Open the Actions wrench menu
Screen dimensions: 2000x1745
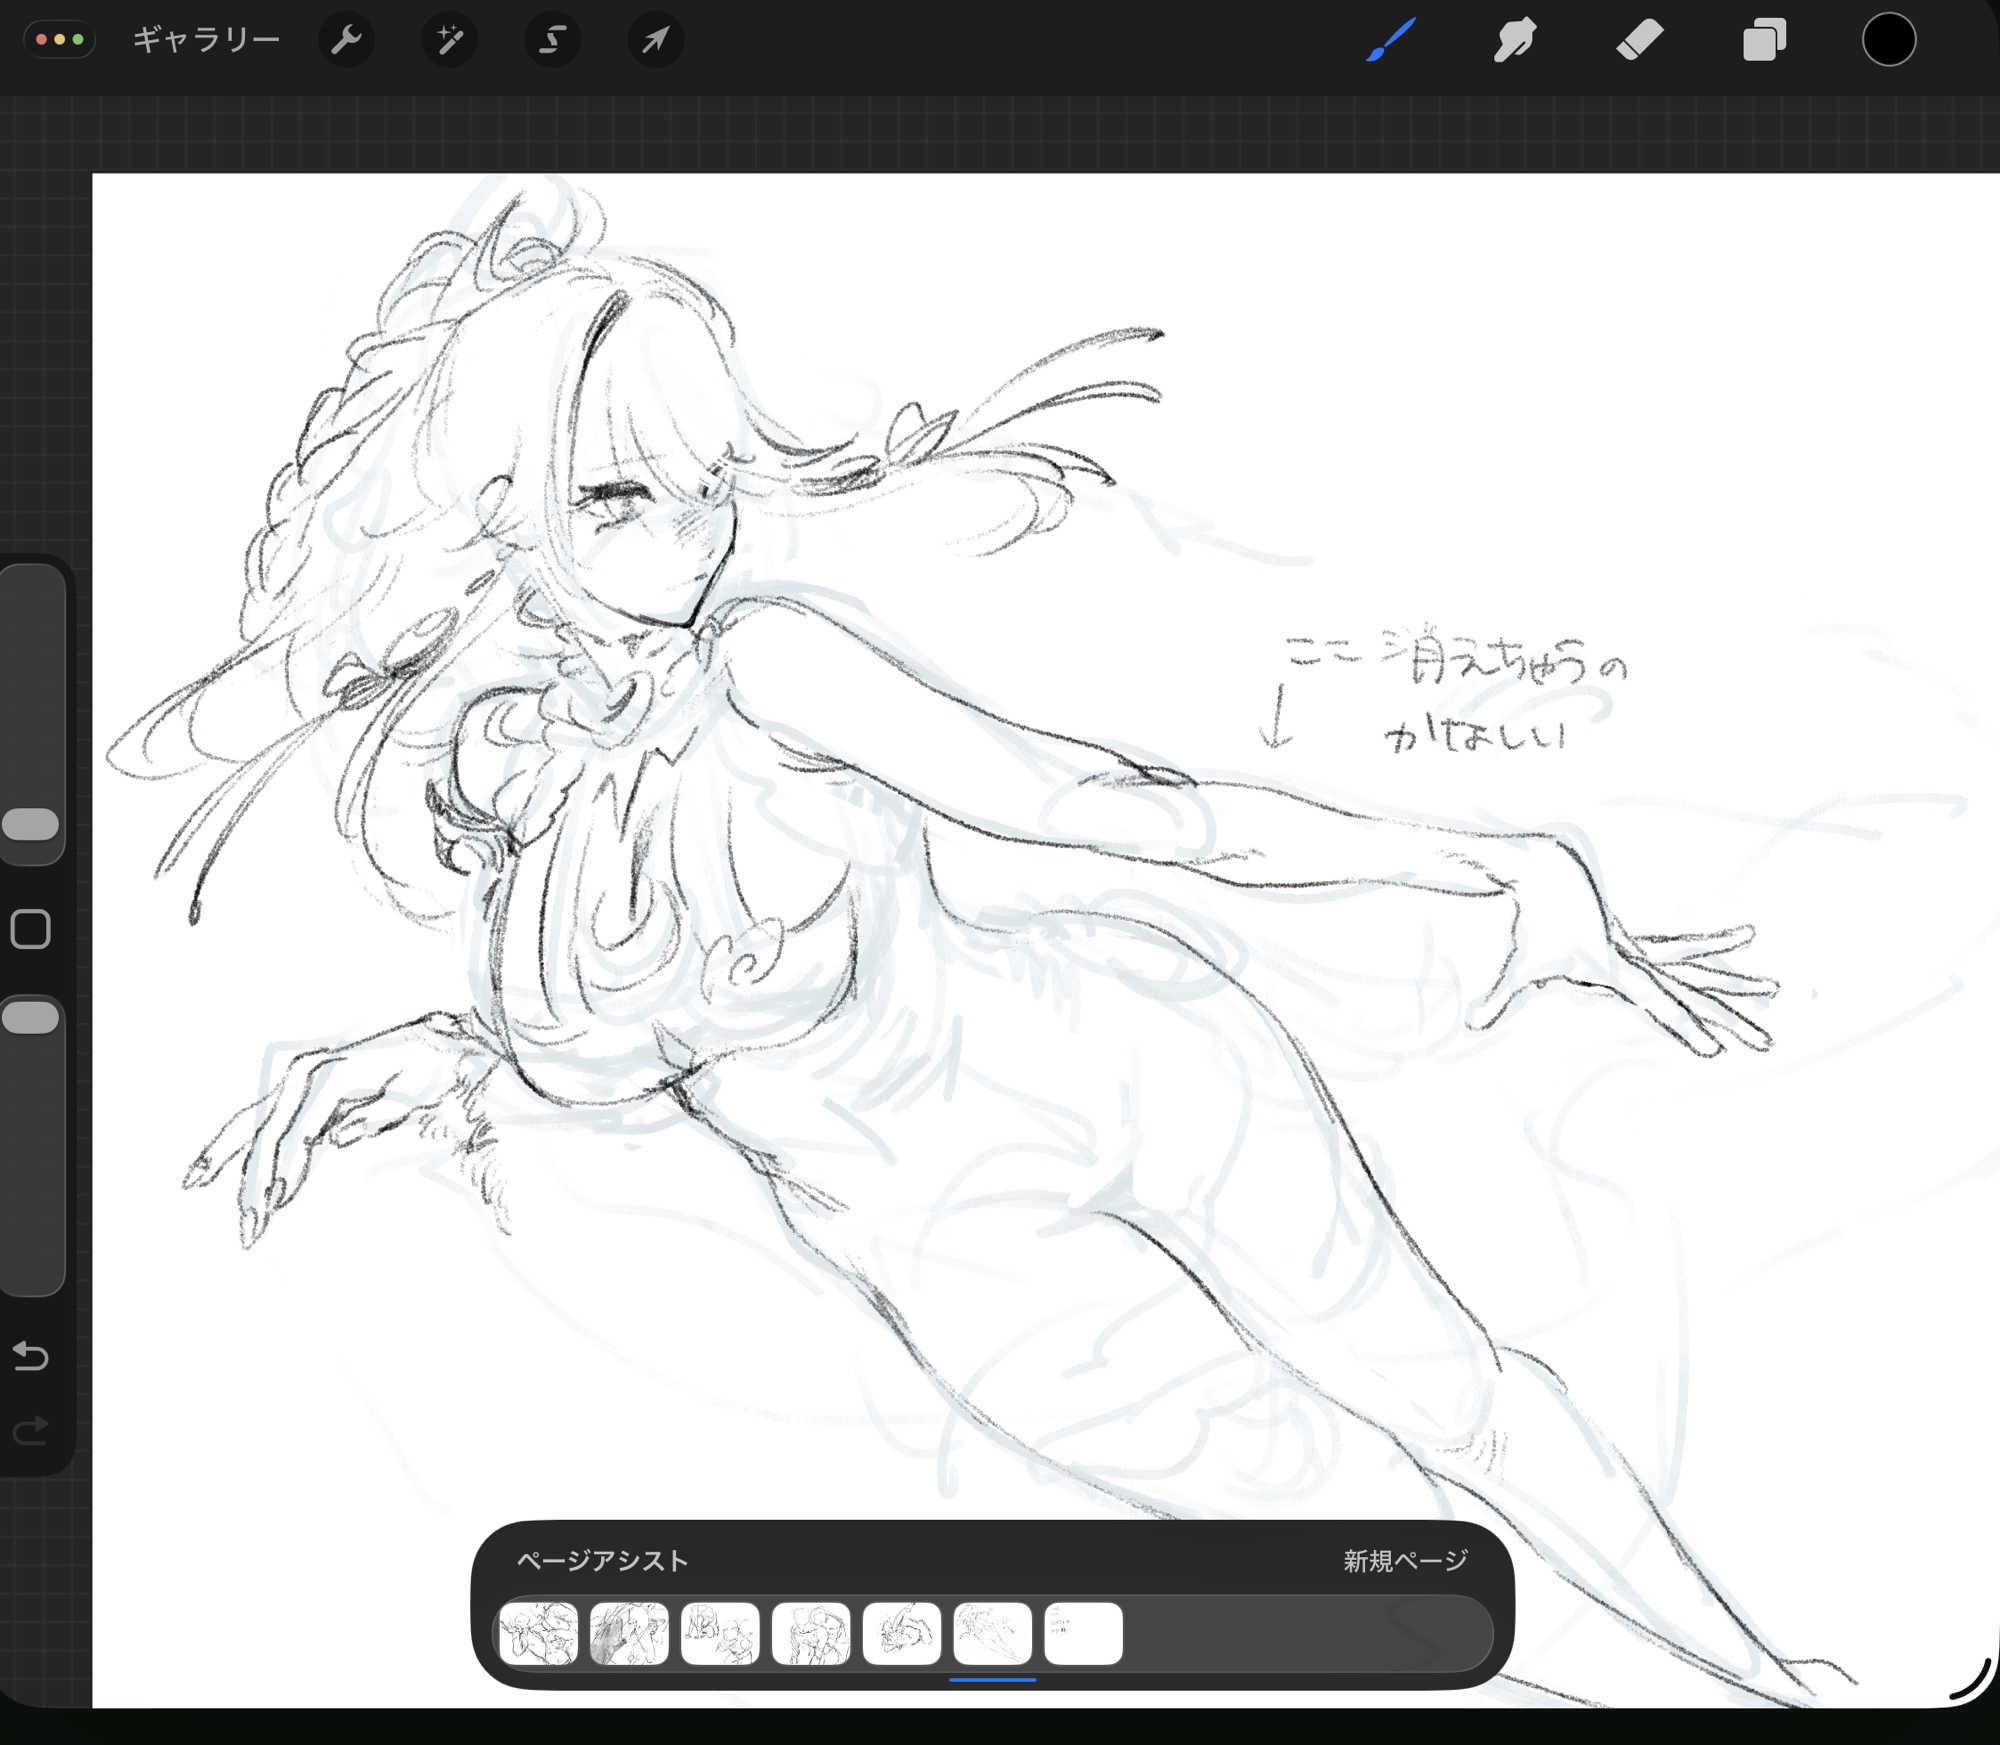[x=346, y=41]
